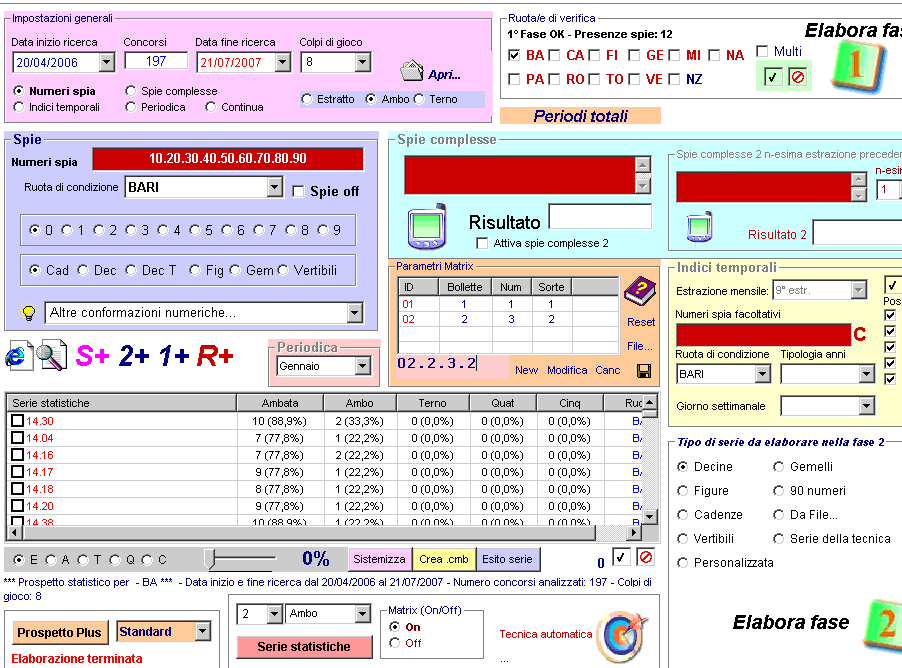Viewport: 902px width, 668px height.
Task: Clear wheel selection with red prohibition icon
Action: coord(798,77)
